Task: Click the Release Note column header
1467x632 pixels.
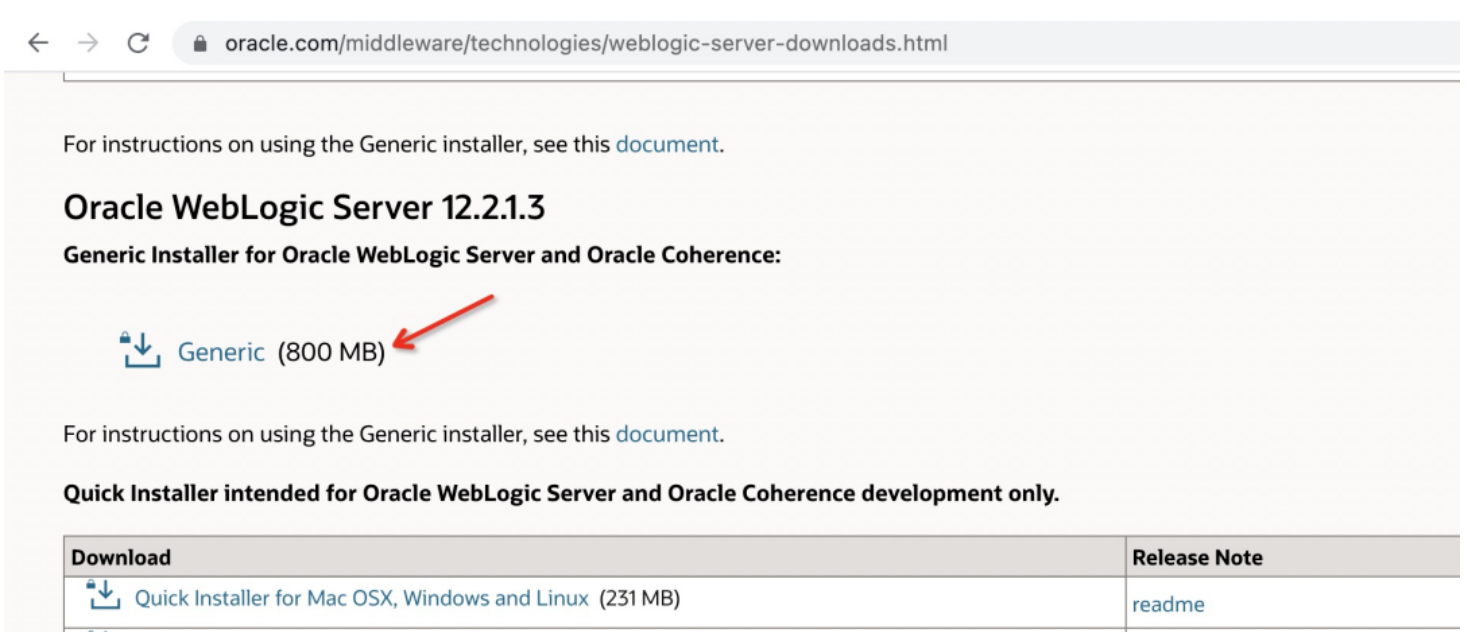Action: tap(1197, 557)
